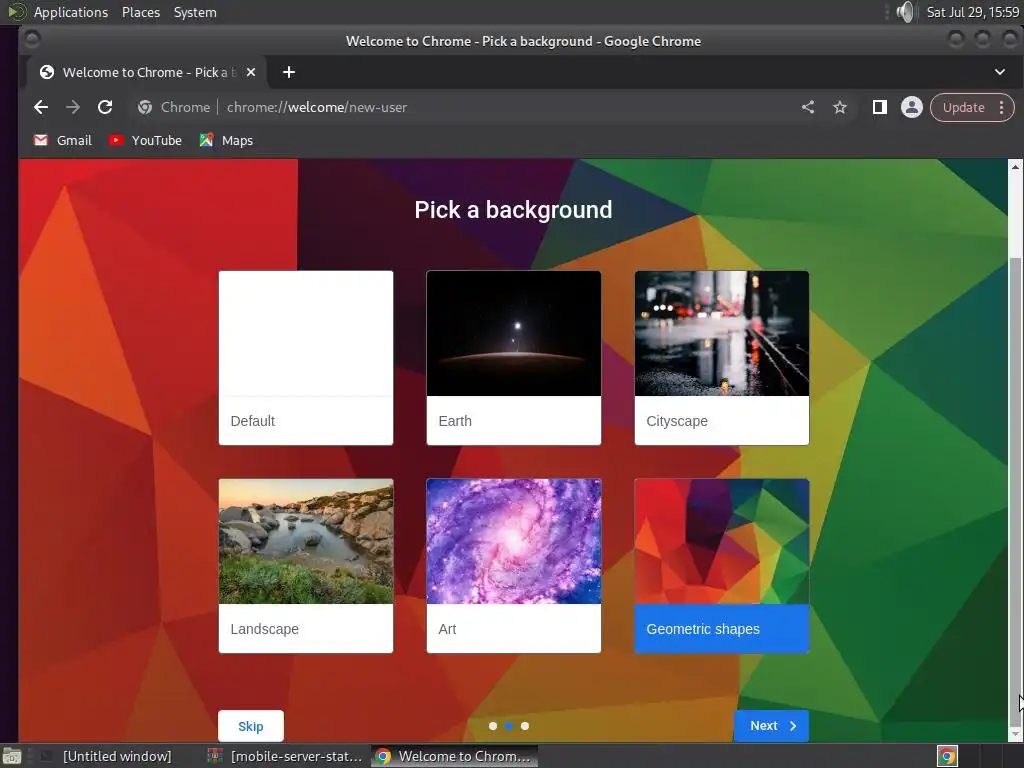This screenshot has width=1024, height=768.
Task: Click the show desktop icon in taskbar
Action: click(12, 756)
